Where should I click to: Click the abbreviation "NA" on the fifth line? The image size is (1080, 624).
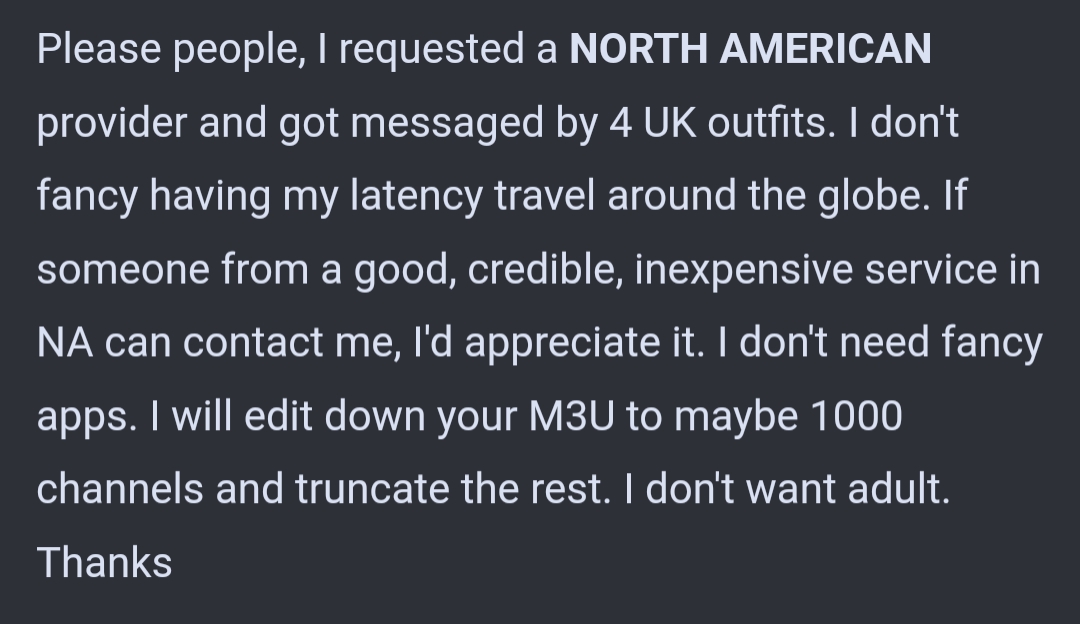pyautogui.click(x=65, y=342)
